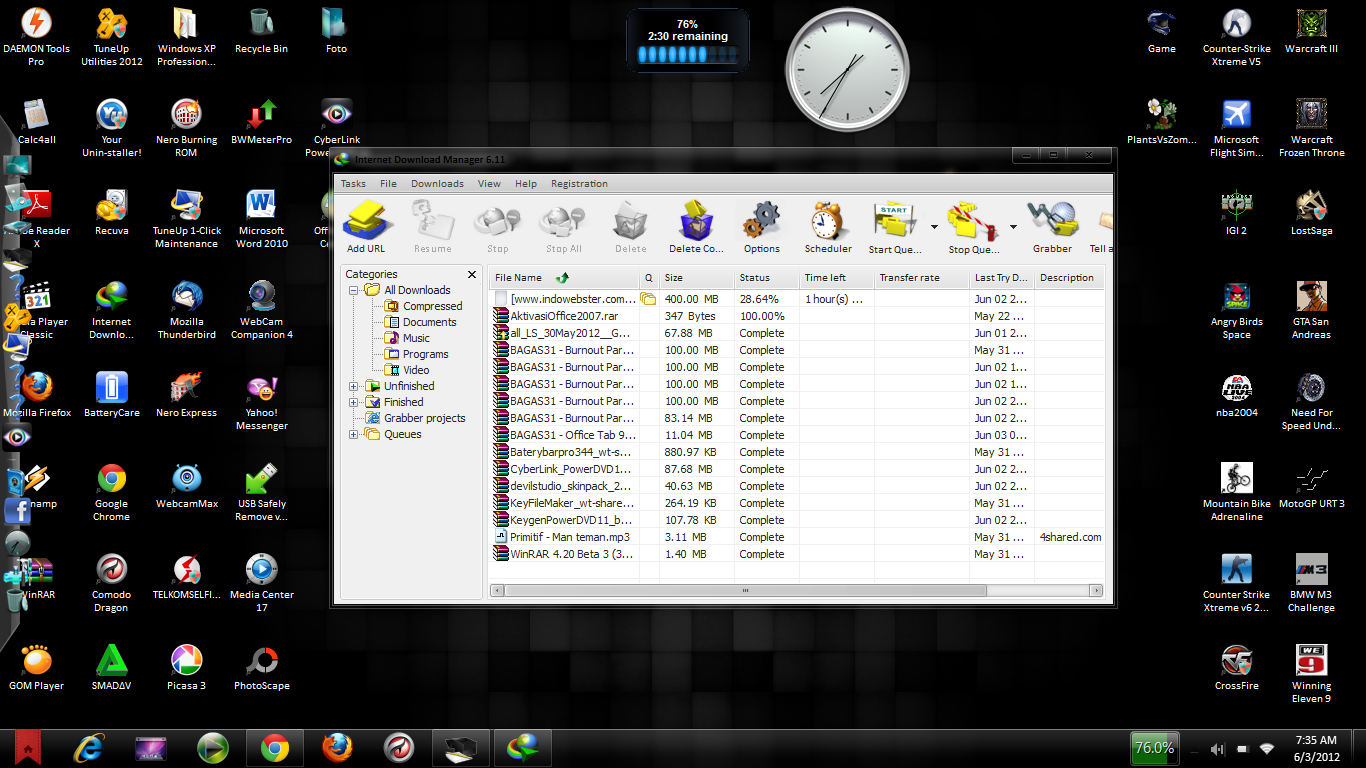Expand the Unfinished category node
This screenshot has width=1366, height=768.
(x=354, y=386)
